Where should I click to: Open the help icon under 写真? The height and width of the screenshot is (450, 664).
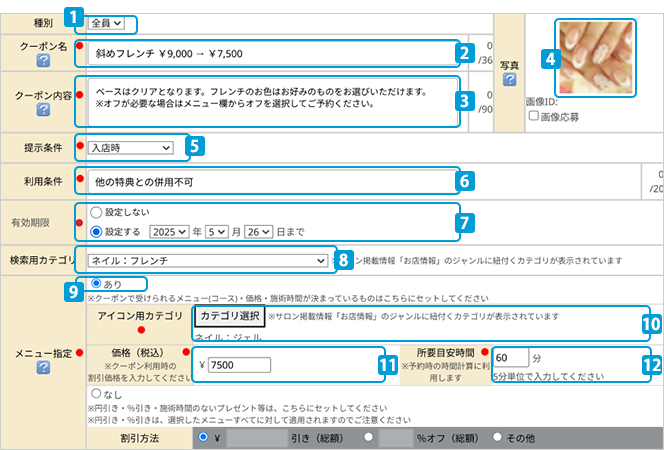tap(510, 79)
